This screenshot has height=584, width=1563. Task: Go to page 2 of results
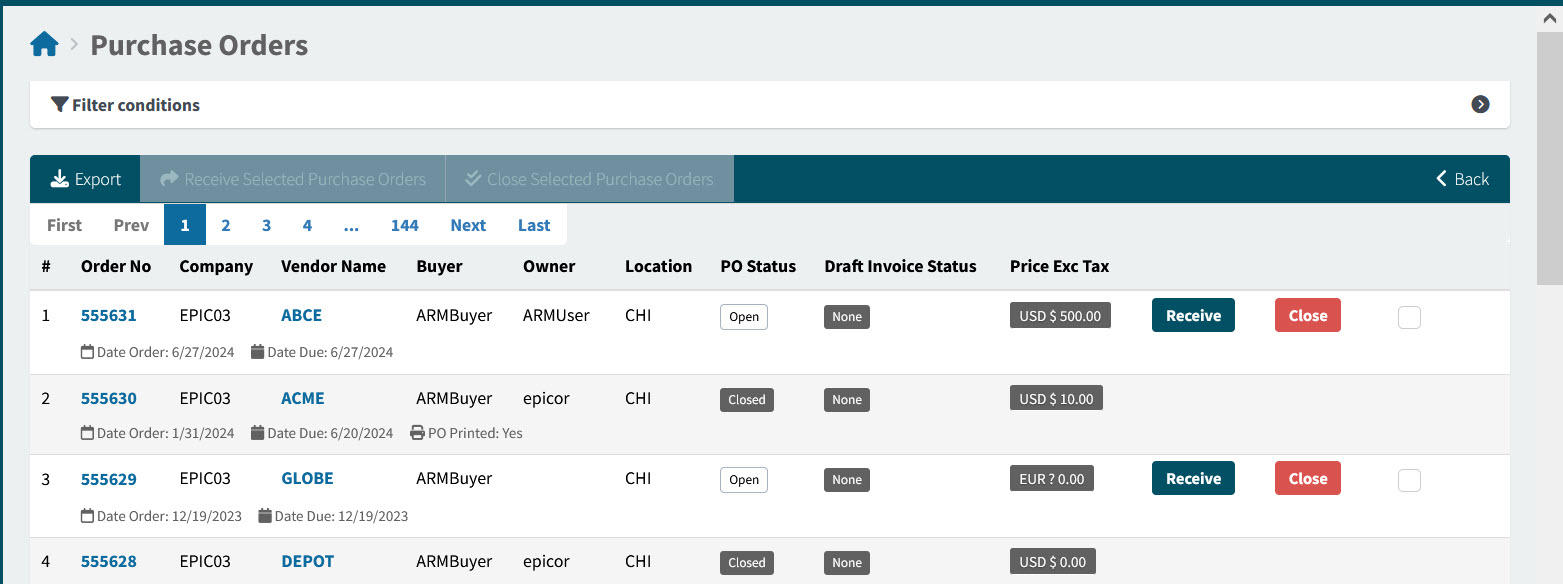point(226,225)
